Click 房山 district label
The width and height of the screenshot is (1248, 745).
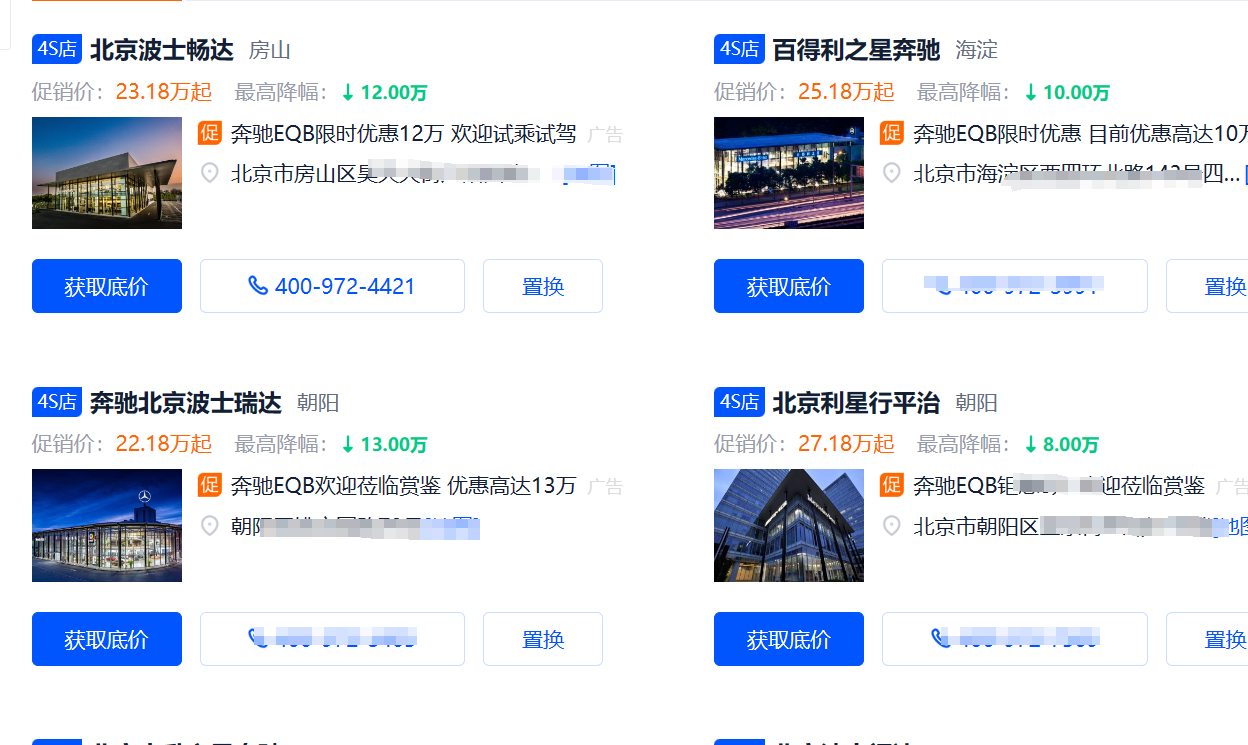click(270, 50)
